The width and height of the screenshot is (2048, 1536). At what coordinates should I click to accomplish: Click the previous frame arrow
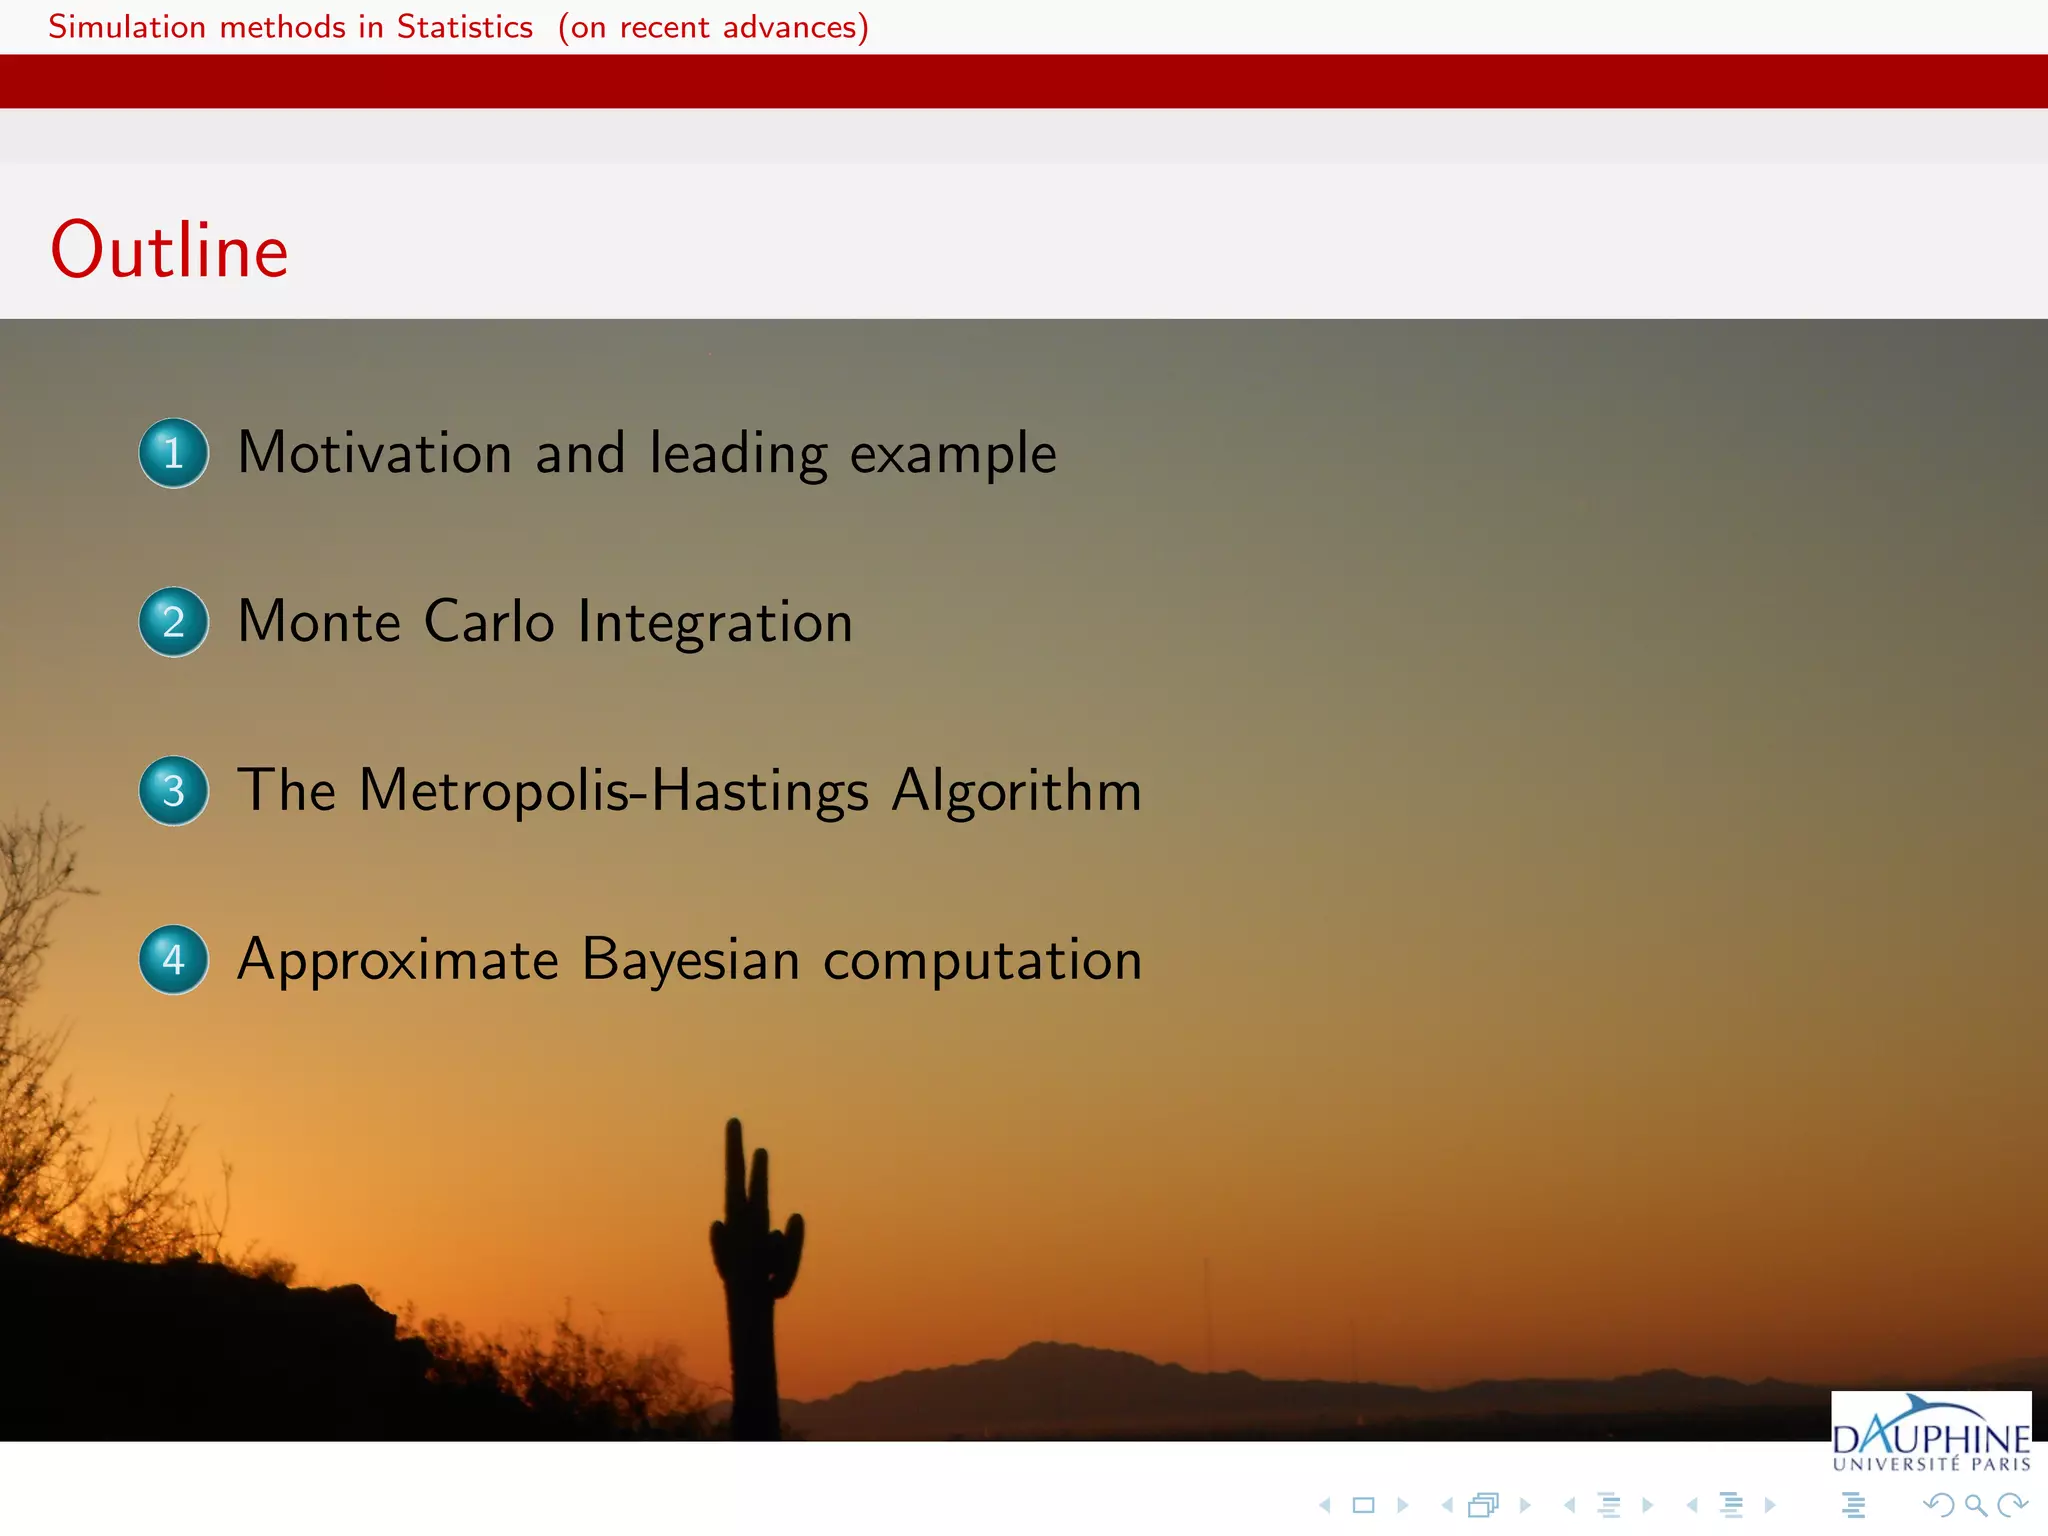(x=1447, y=1505)
